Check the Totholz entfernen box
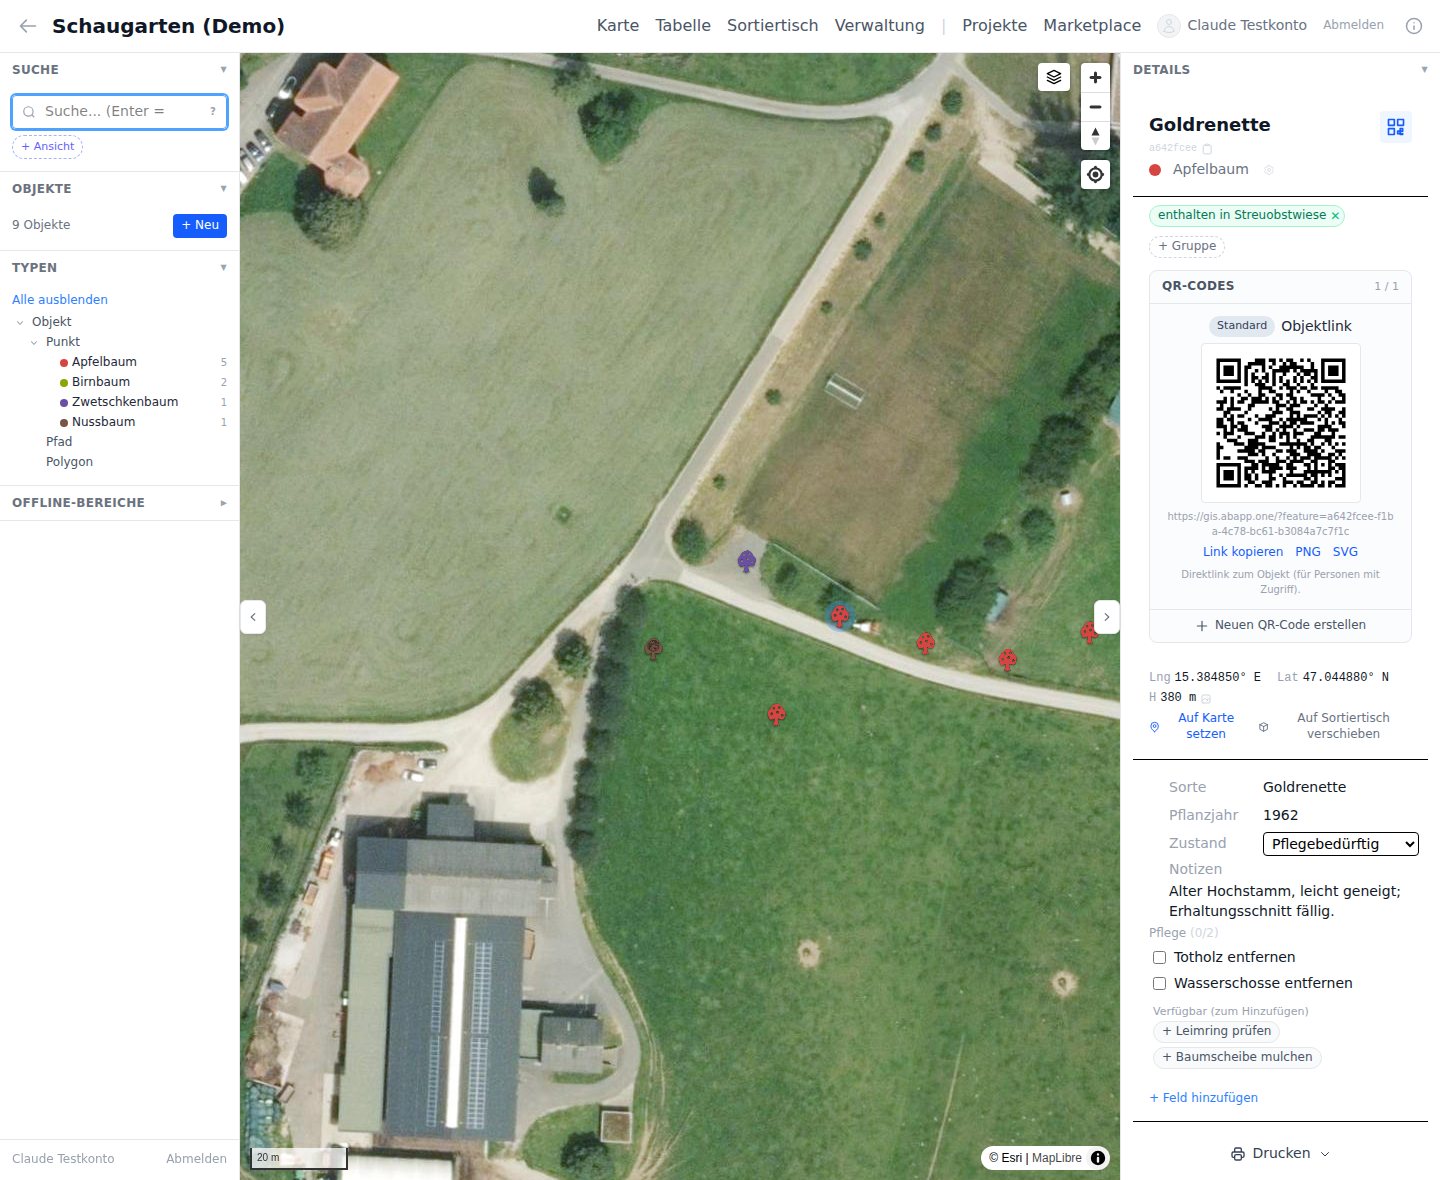 (x=1160, y=957)
